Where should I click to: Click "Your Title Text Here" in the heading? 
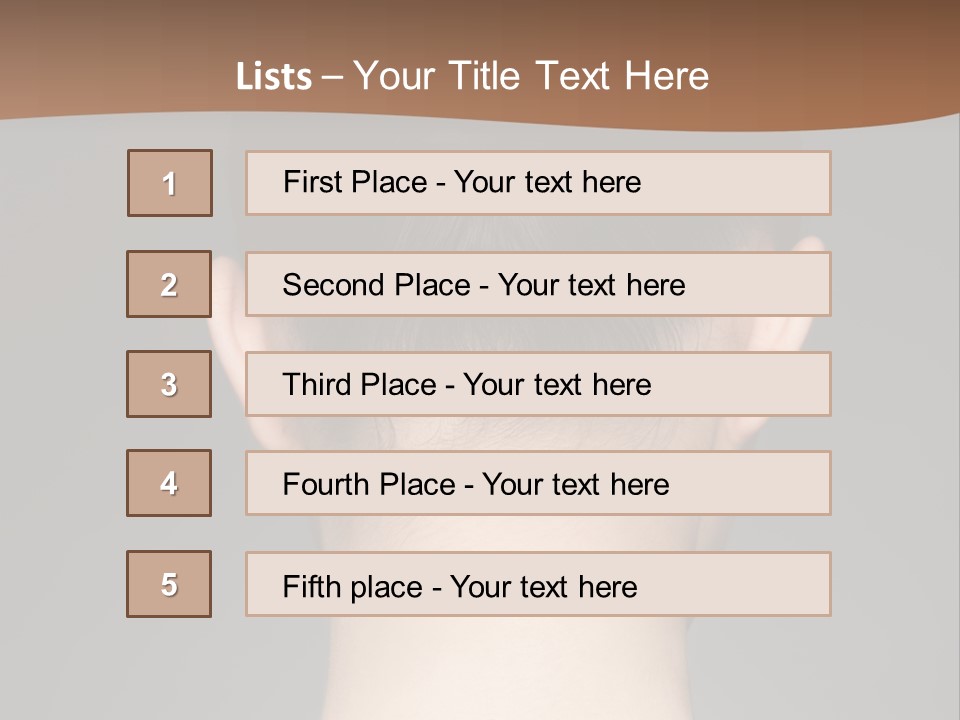tap(531, 76)
